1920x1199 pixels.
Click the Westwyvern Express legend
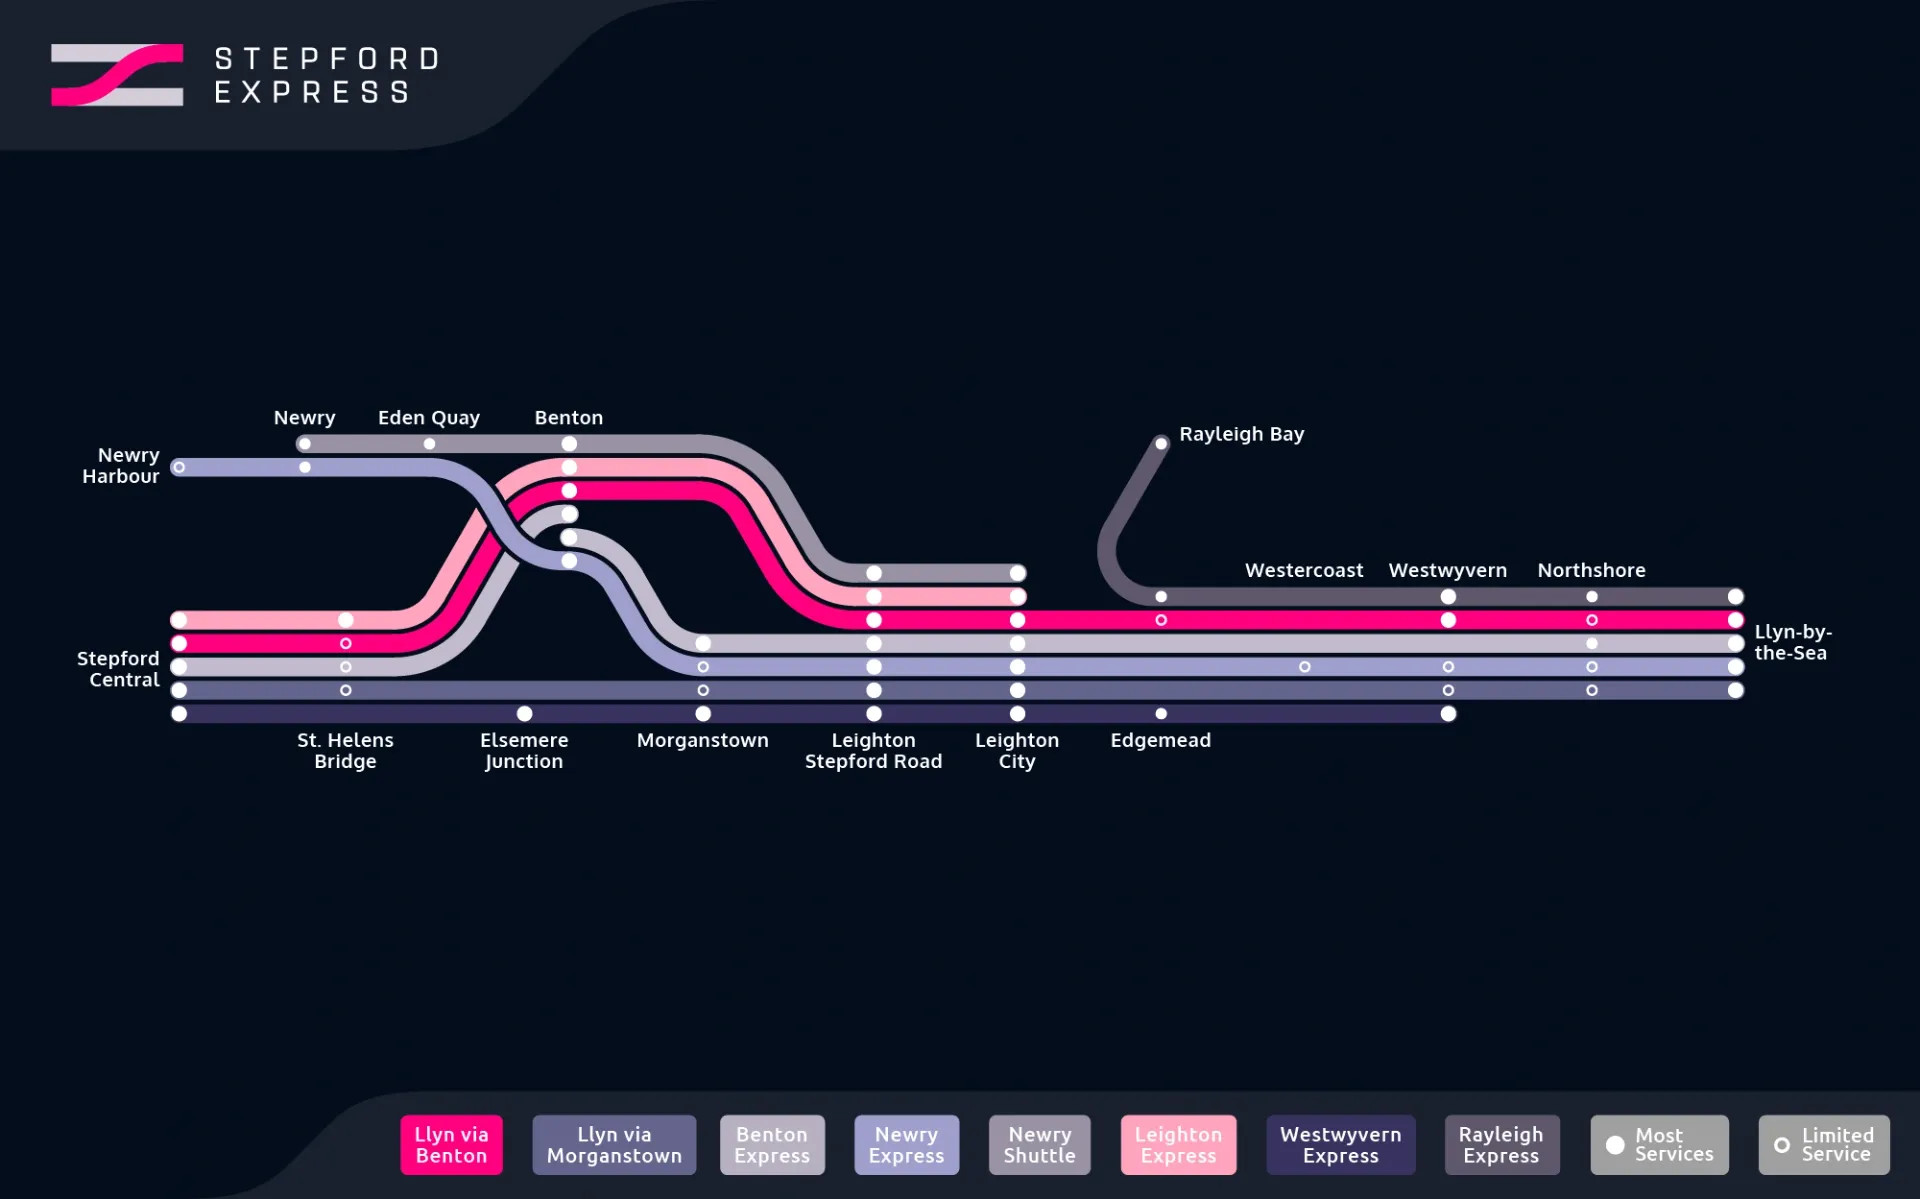point(1340,1144)
